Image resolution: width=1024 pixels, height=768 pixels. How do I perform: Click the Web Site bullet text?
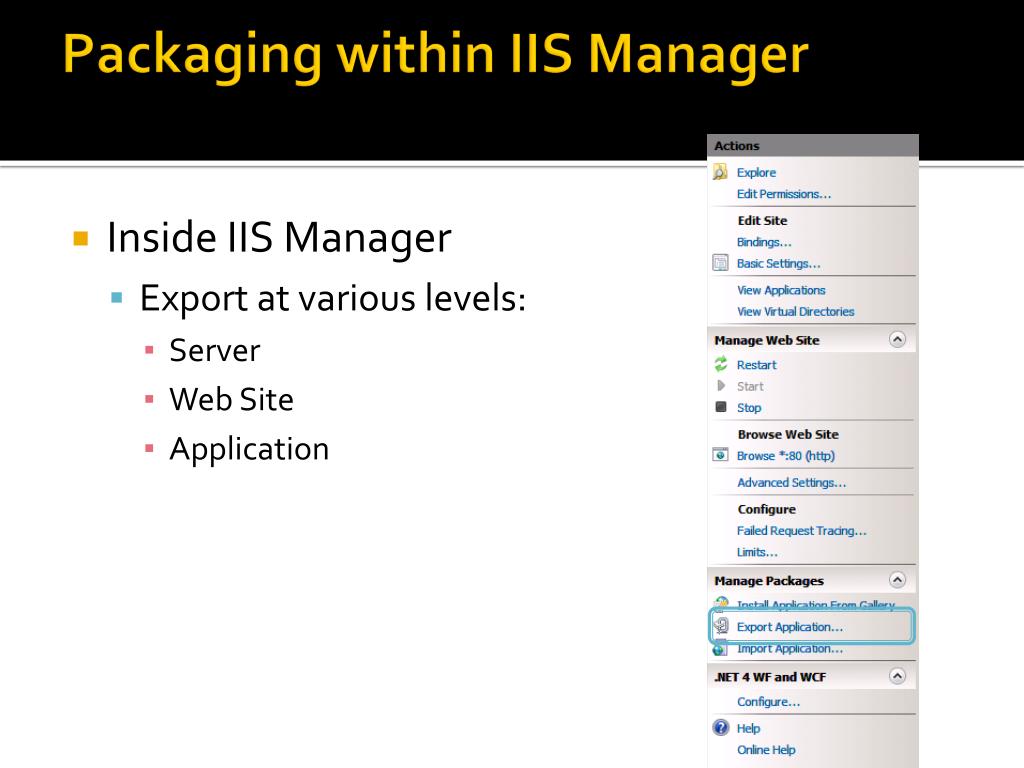[x=231, y=400]
